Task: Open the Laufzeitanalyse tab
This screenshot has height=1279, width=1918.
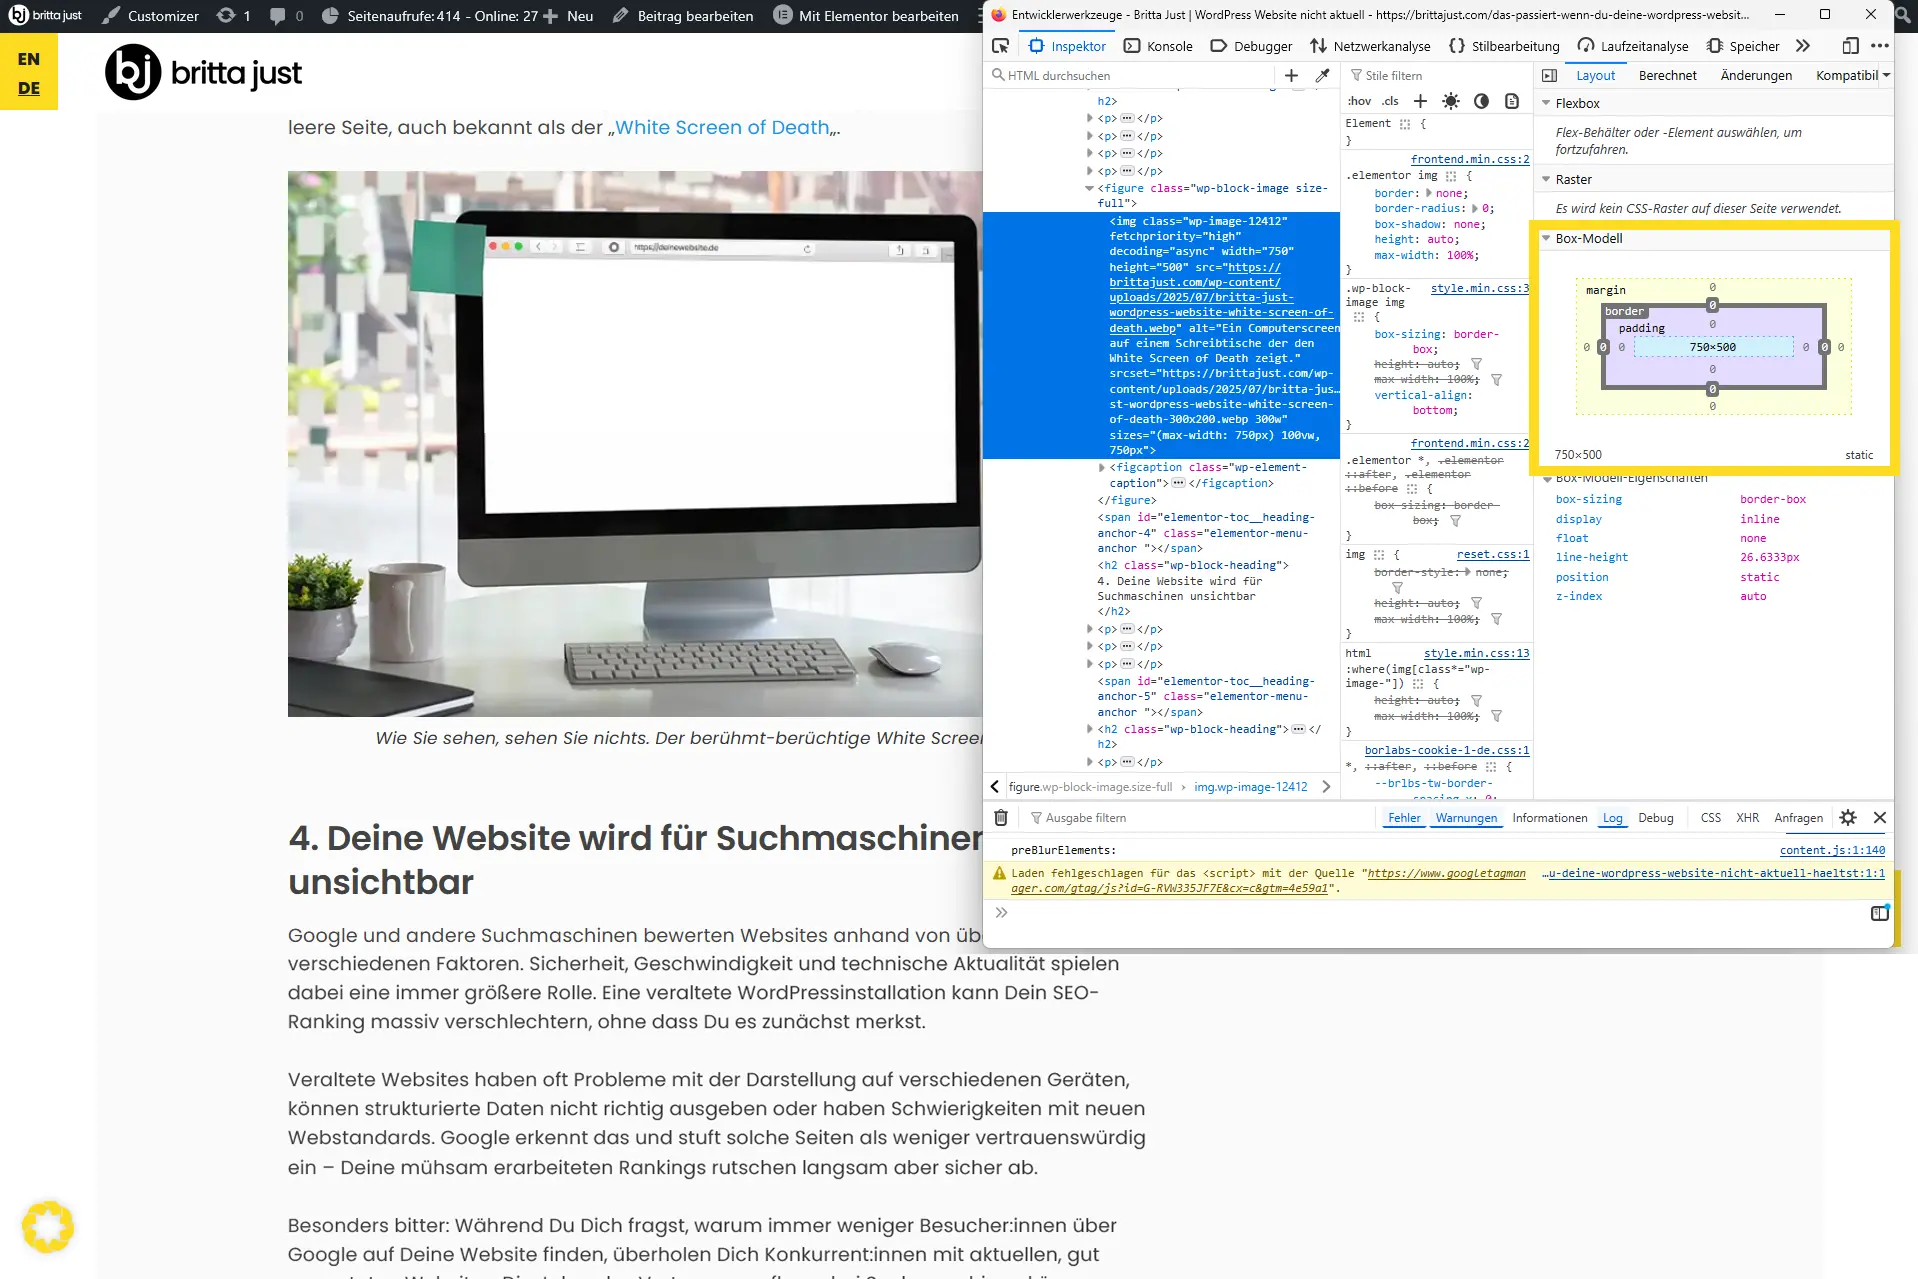Action: 1633,46
